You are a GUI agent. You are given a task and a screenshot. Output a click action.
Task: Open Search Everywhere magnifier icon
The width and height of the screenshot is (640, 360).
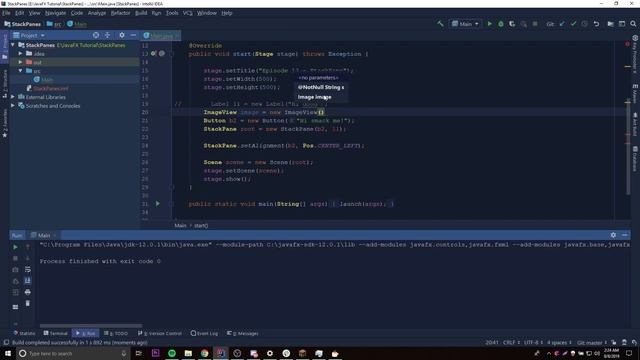[x=633, y=24]
